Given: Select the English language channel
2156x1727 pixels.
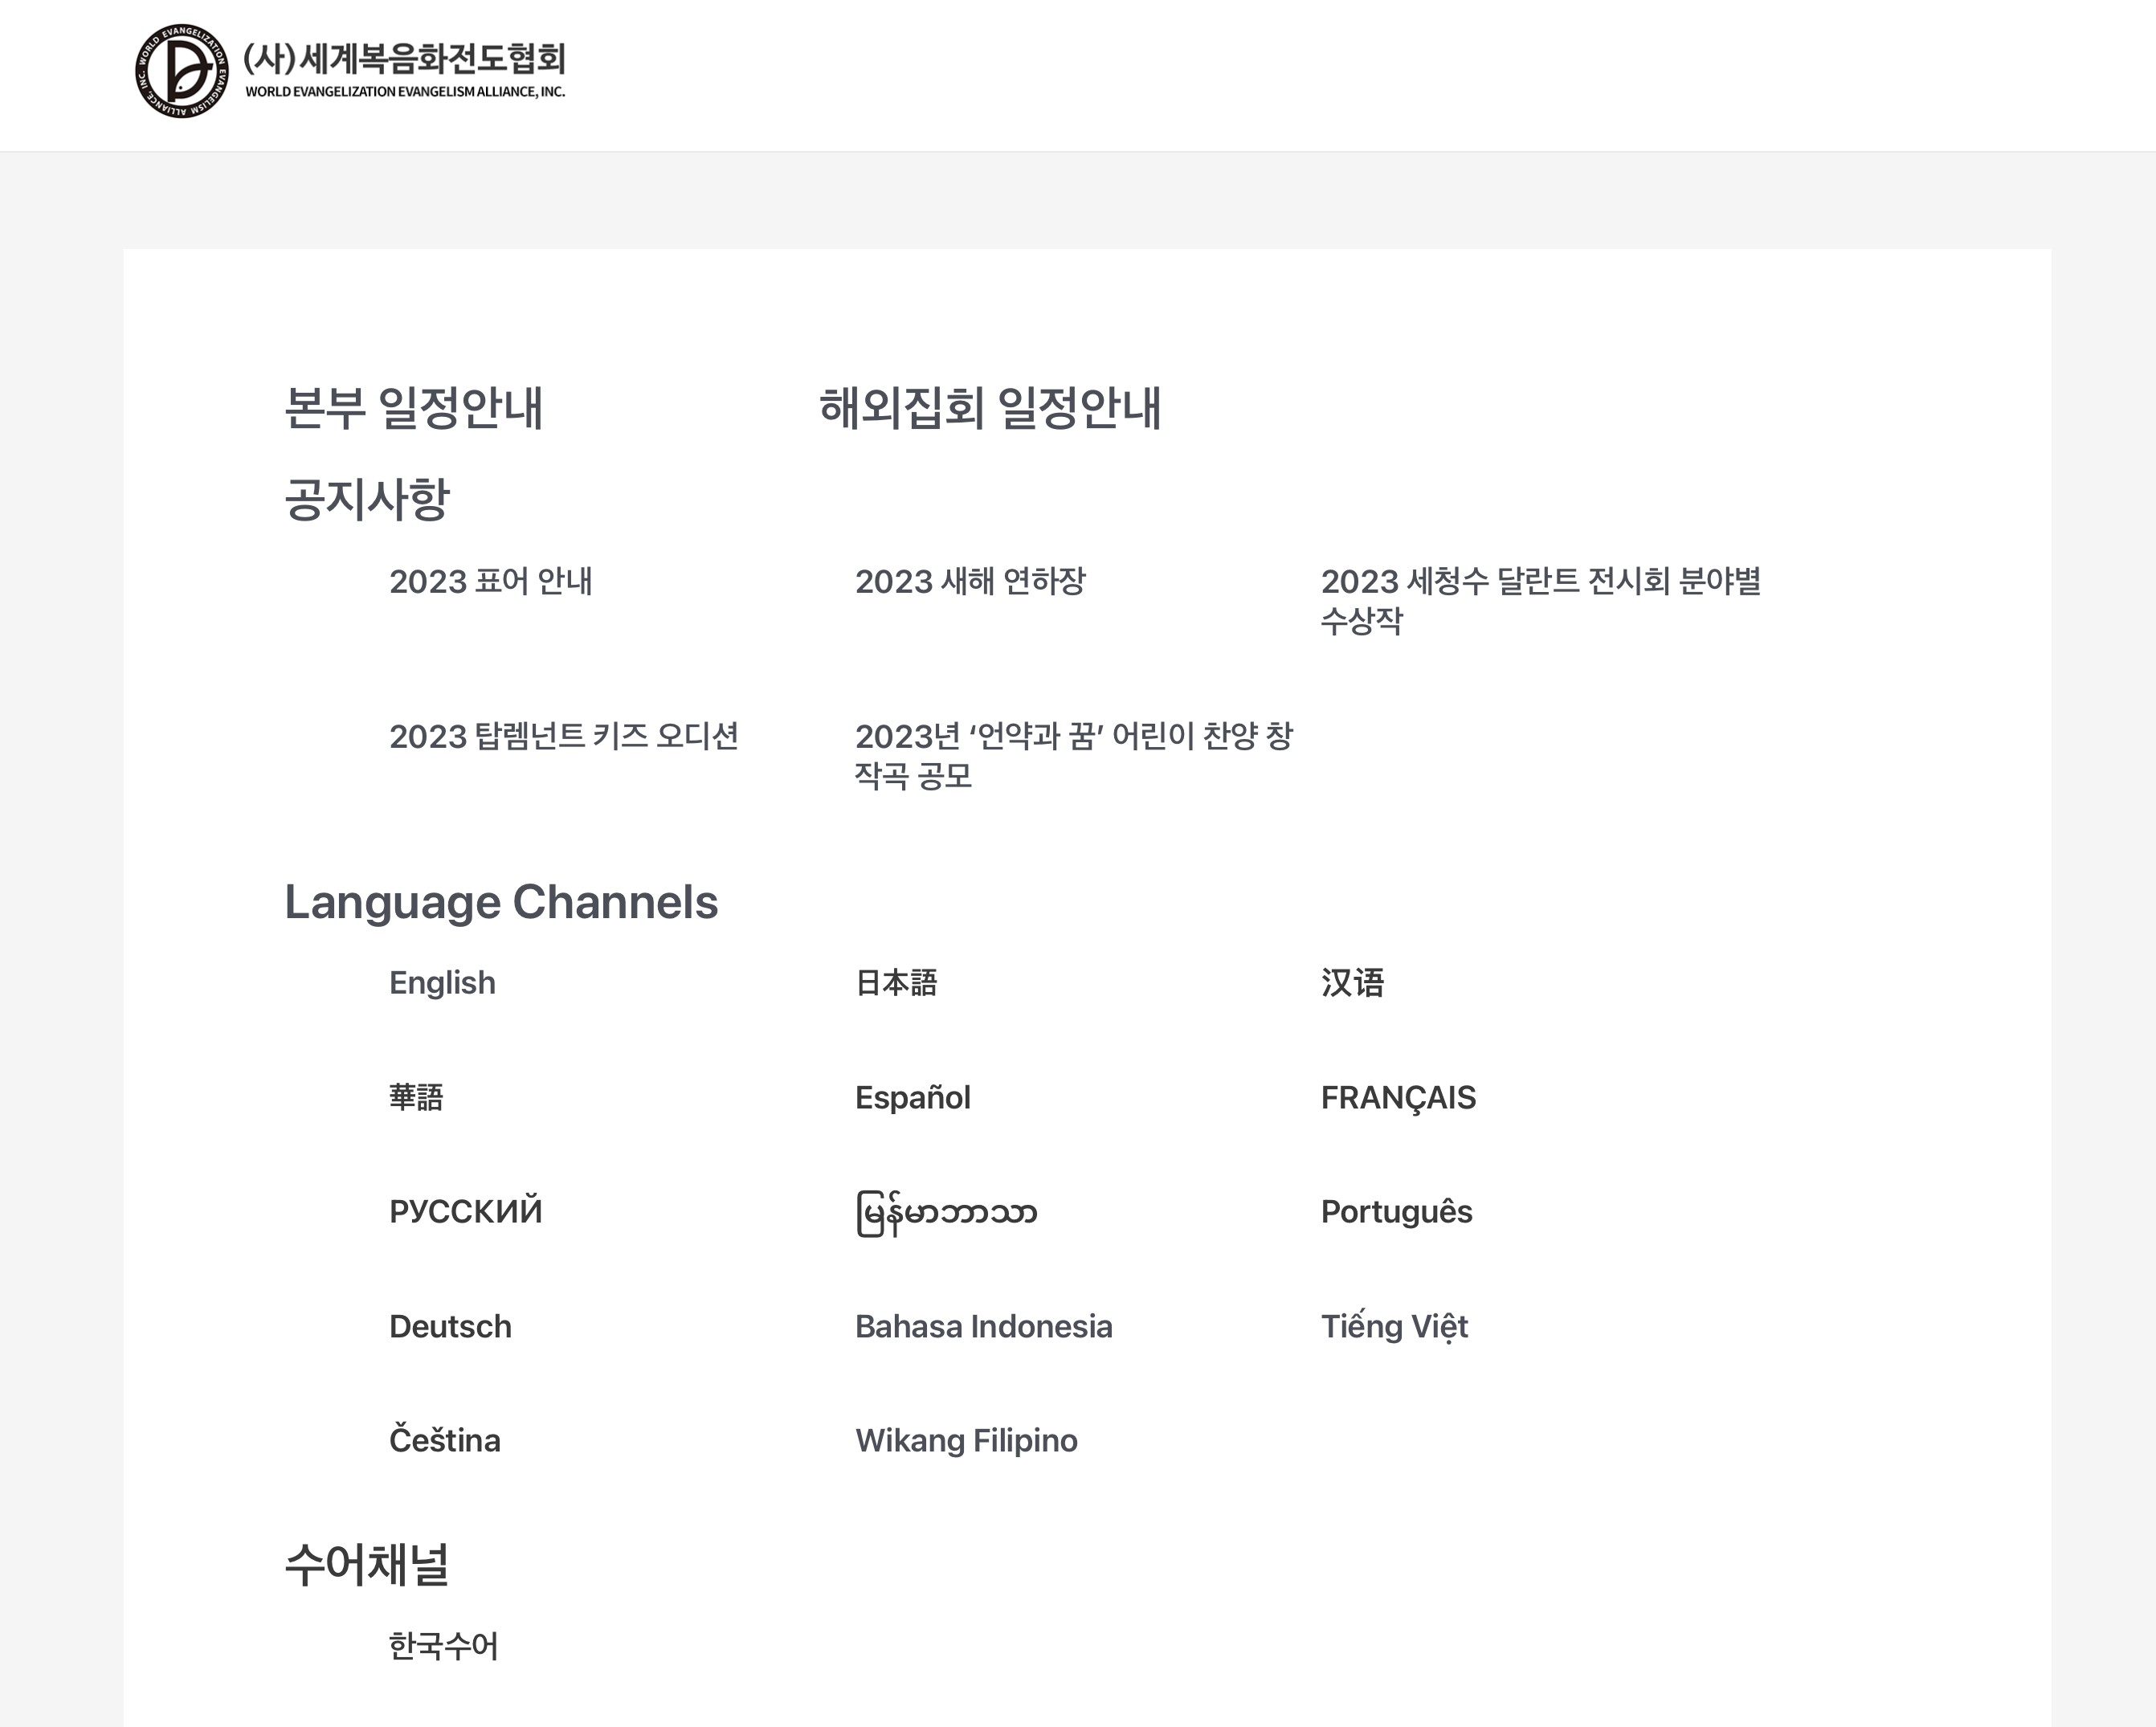Looking at the screenshot, I should coord(441,983).
